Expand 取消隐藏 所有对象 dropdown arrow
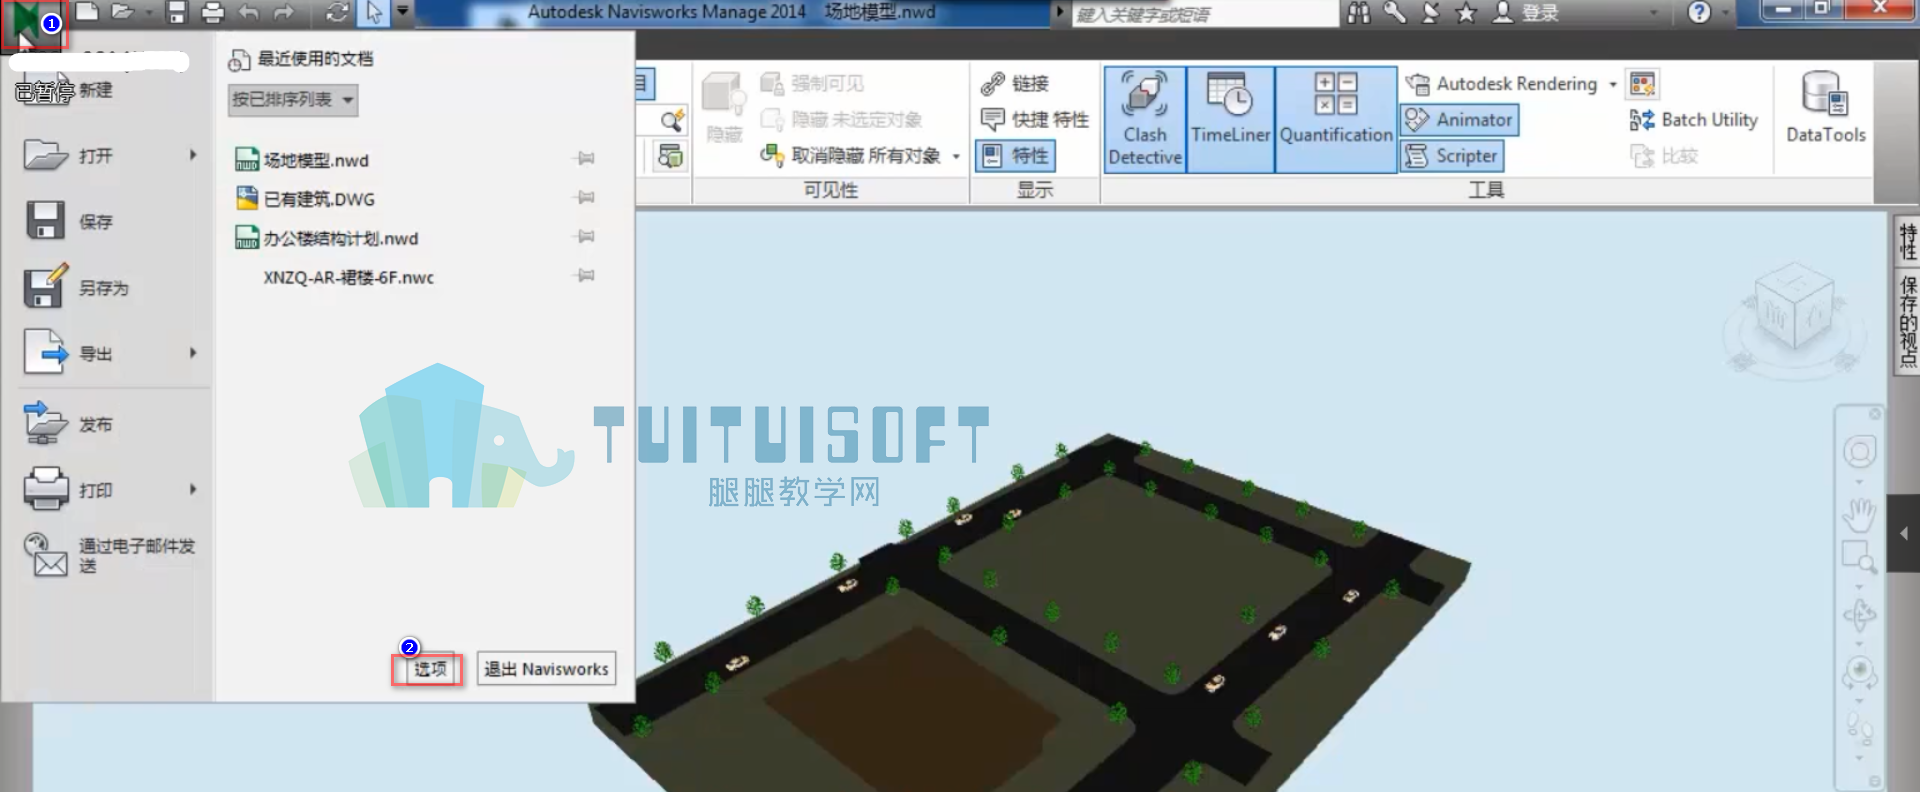 tap(956, 156)
